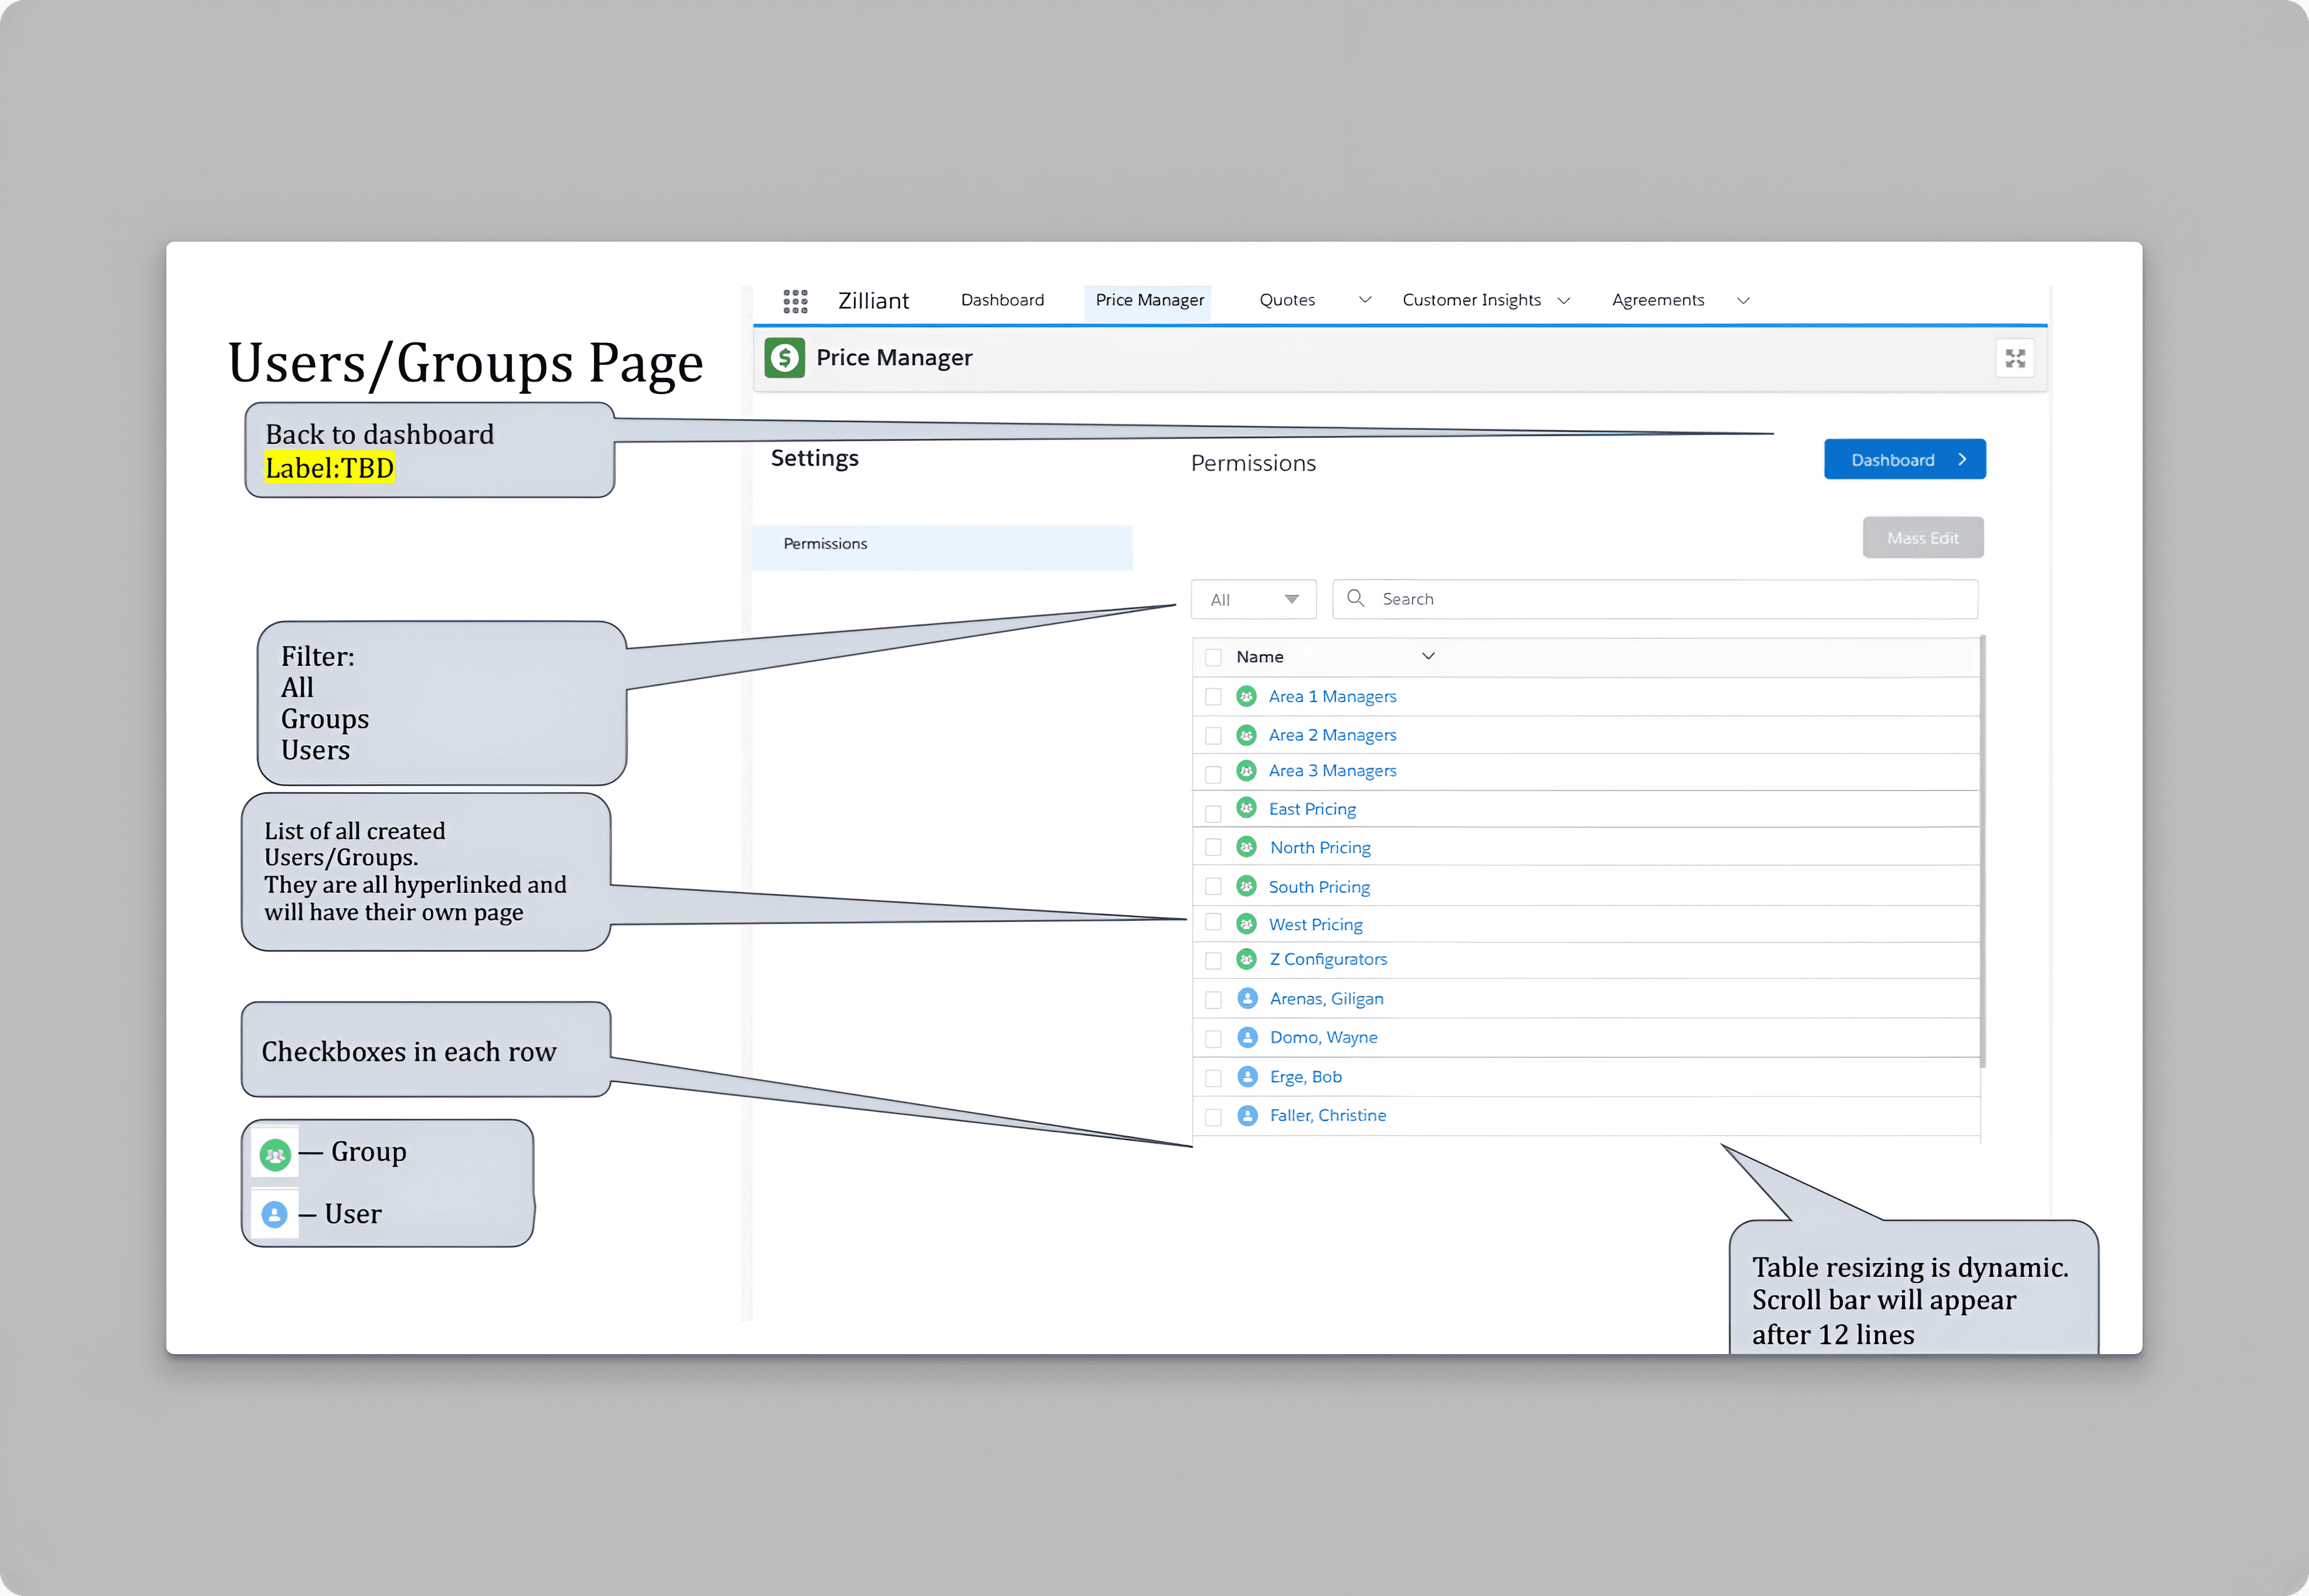This screenshot has width=2309, height=1596.
Task: Click the search magnifier icon
Action: 1356,598
